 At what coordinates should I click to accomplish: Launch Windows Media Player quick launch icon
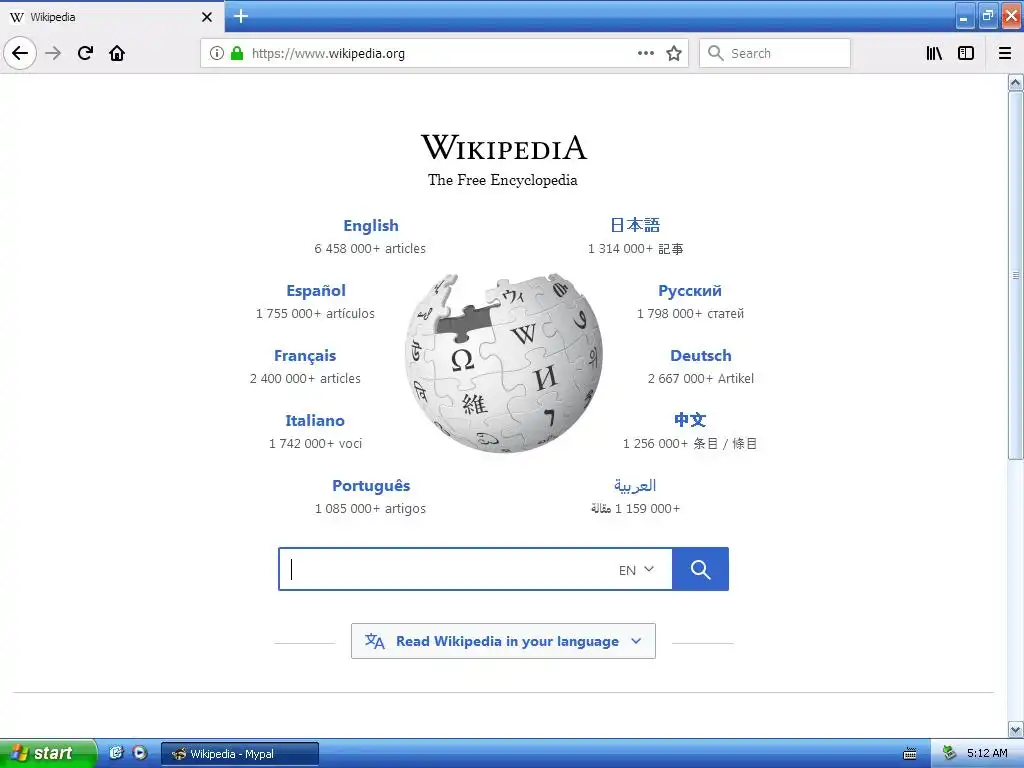pyautogui.click(x=140, y=753)
